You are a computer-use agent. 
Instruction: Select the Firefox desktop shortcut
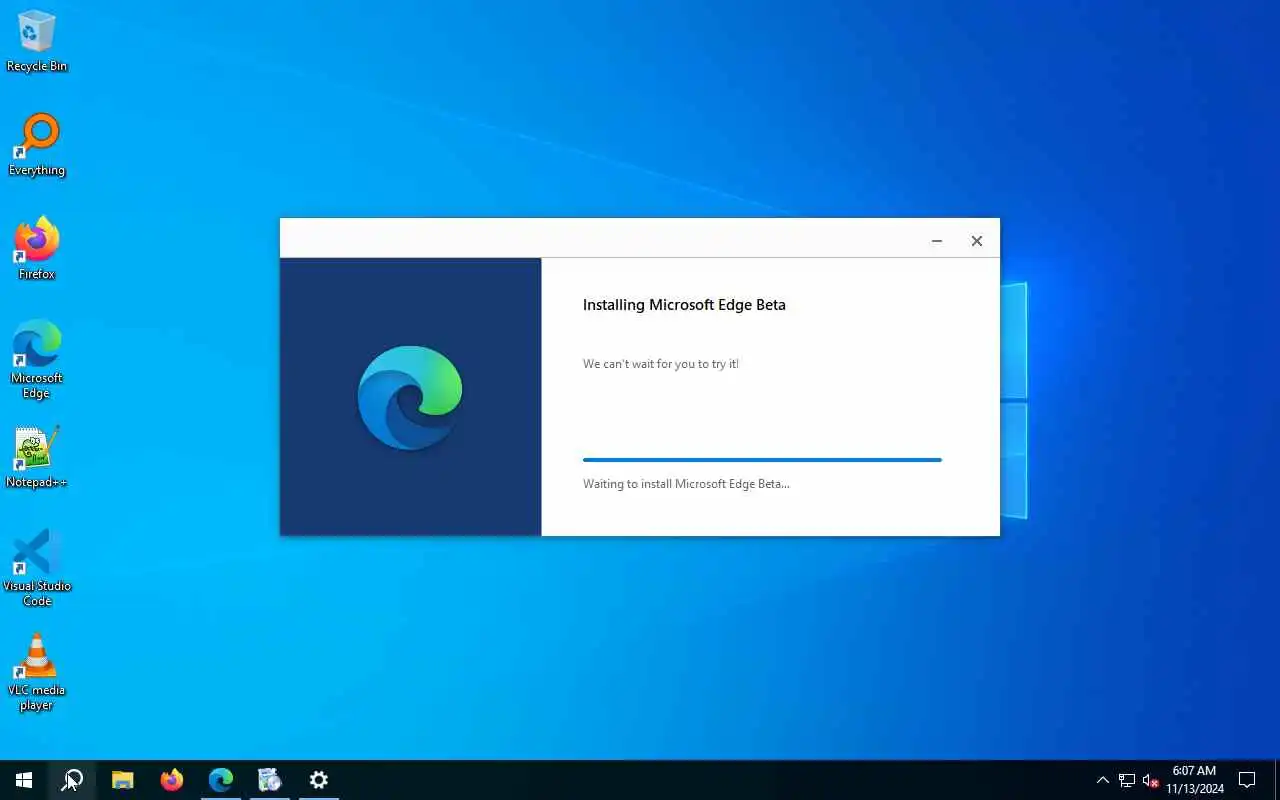pyautogui.click(x=37, y=250)
